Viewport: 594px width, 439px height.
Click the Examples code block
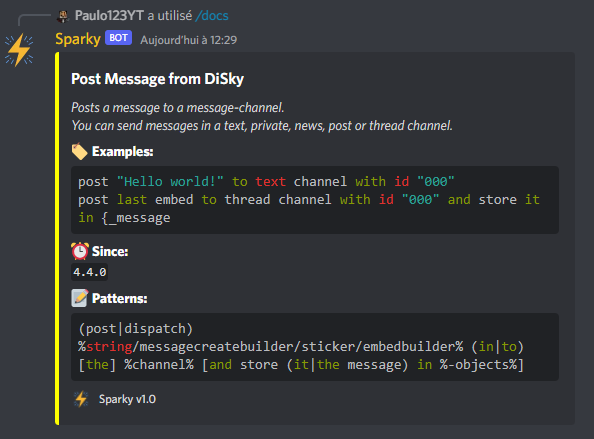point(315,200)
